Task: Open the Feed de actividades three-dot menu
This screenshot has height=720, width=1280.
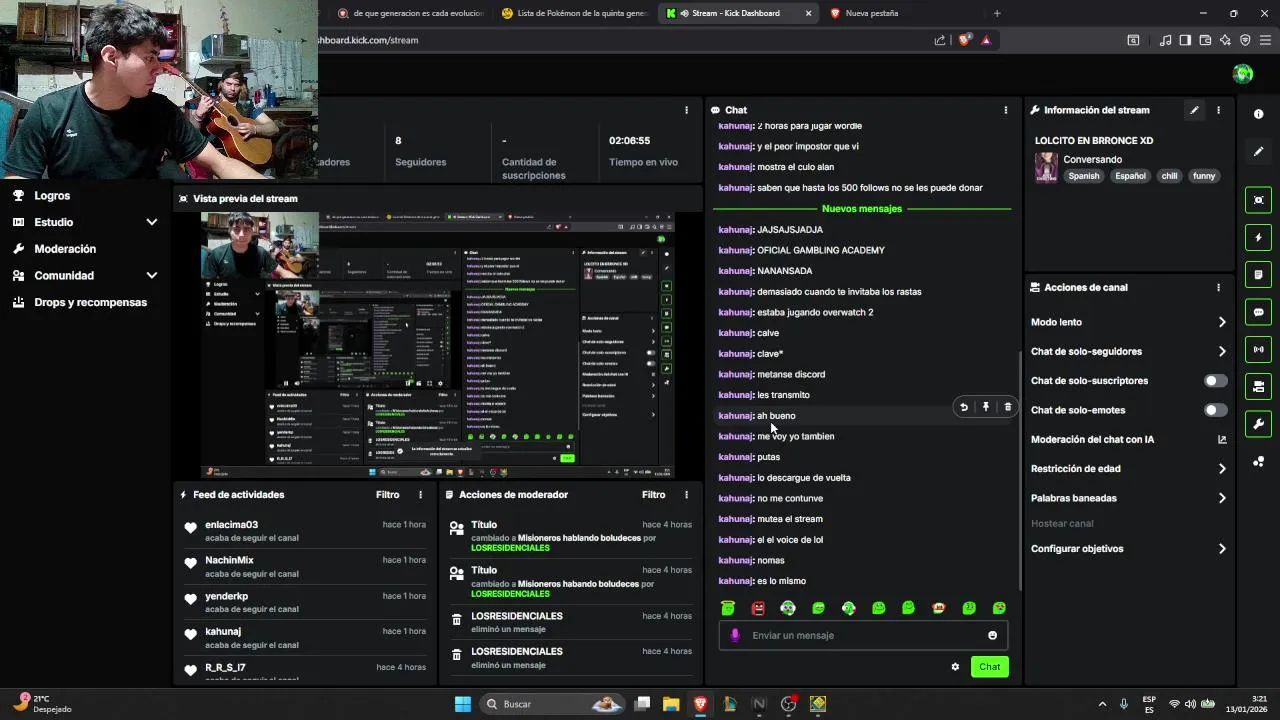Action: pyautogui.click(x=420, y=495)
